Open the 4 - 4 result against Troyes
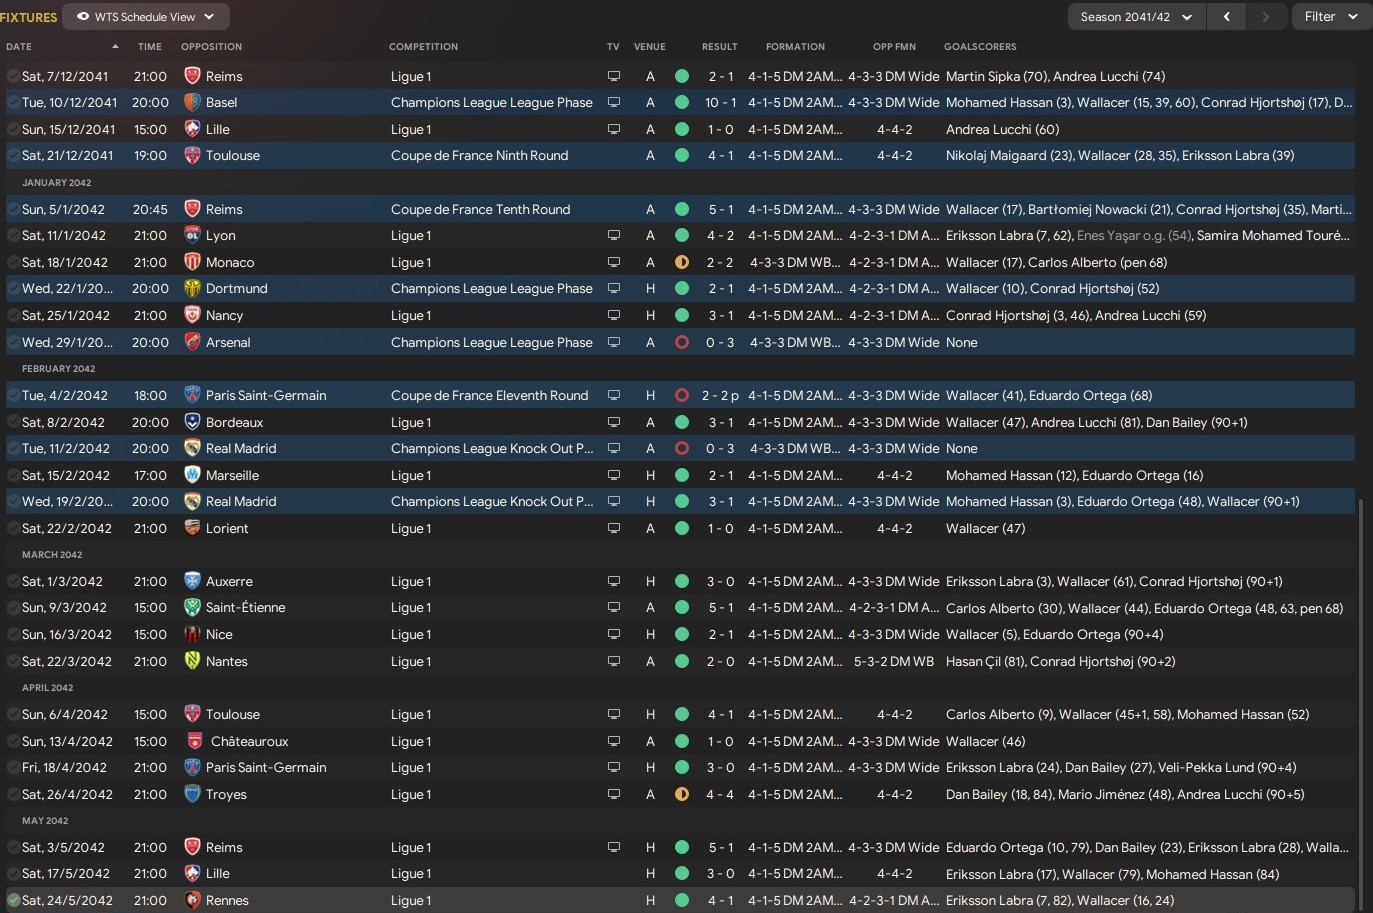 point(720,794)
